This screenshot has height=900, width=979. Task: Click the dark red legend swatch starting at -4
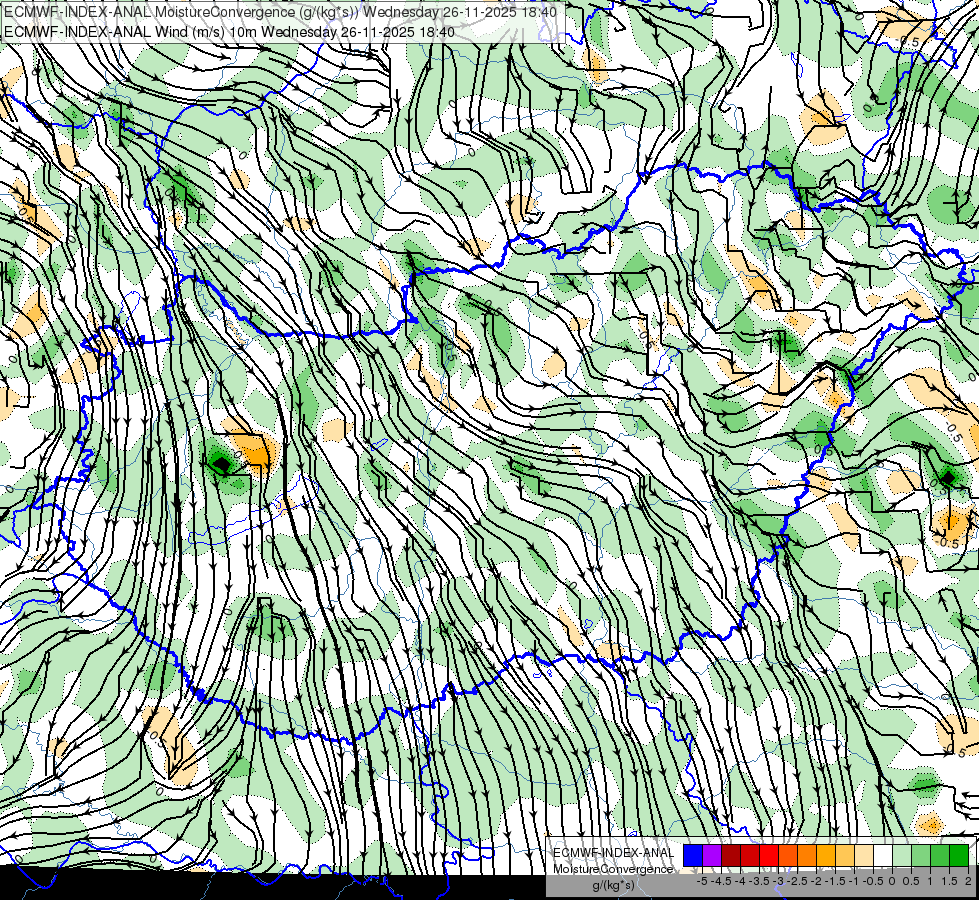click(731, 855)
